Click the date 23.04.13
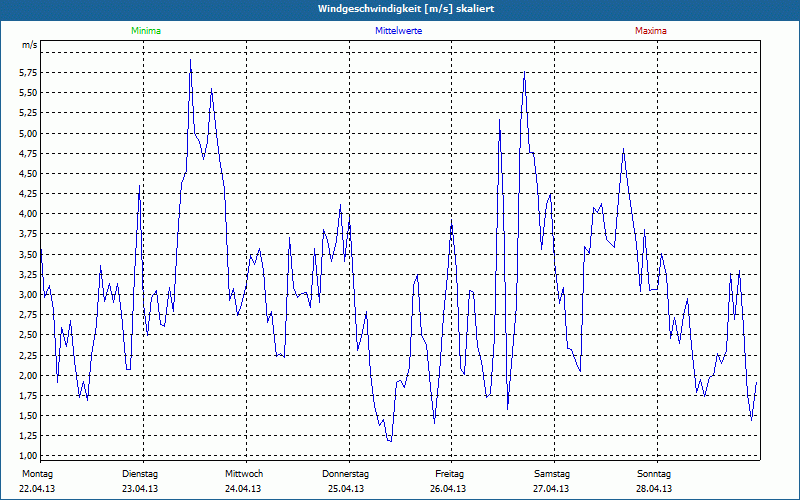 tap(140, 489)
